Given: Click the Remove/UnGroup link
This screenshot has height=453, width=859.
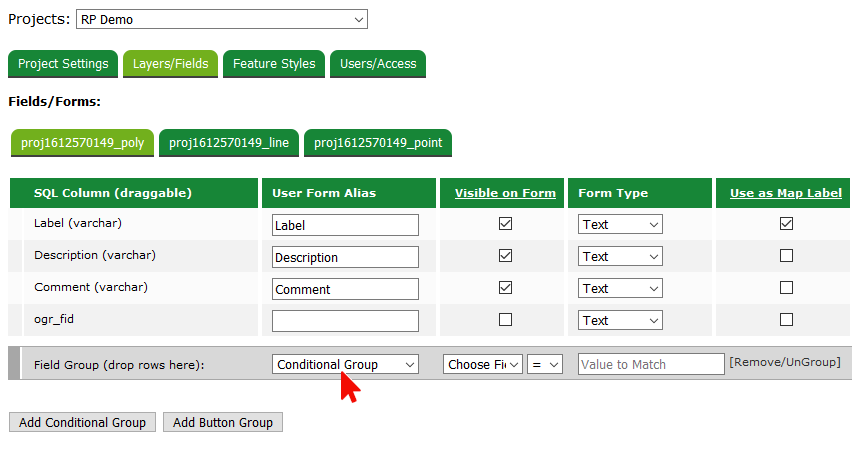Looking at the screenshot, I should (785, 362).
